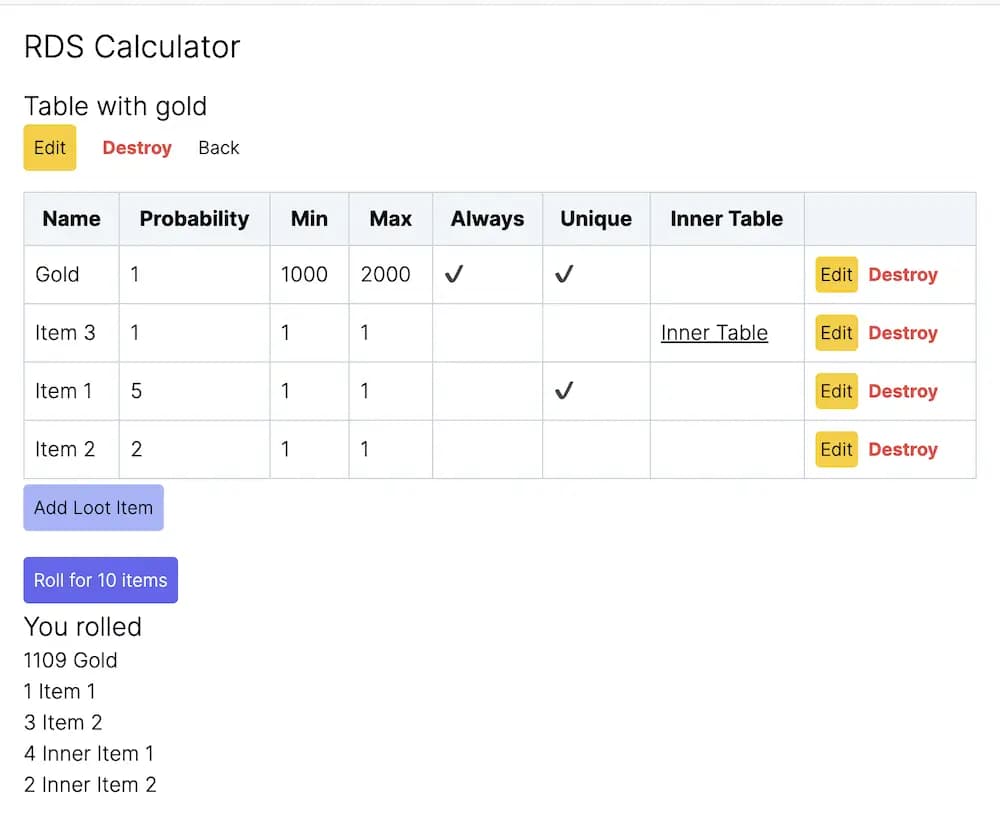Screen dimensions: 1000x834
Task: Click the RDS Calculator heading
Action: pyautogui.click(x=131, y=46)
